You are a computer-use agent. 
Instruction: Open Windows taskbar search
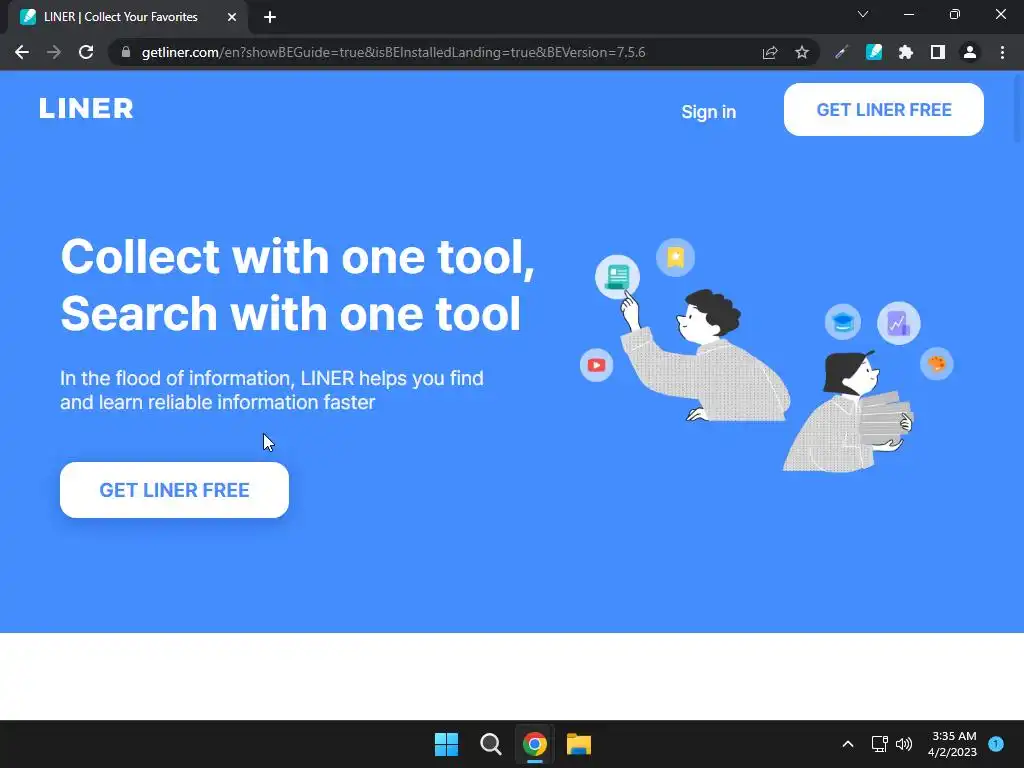(x=490, y=744)
